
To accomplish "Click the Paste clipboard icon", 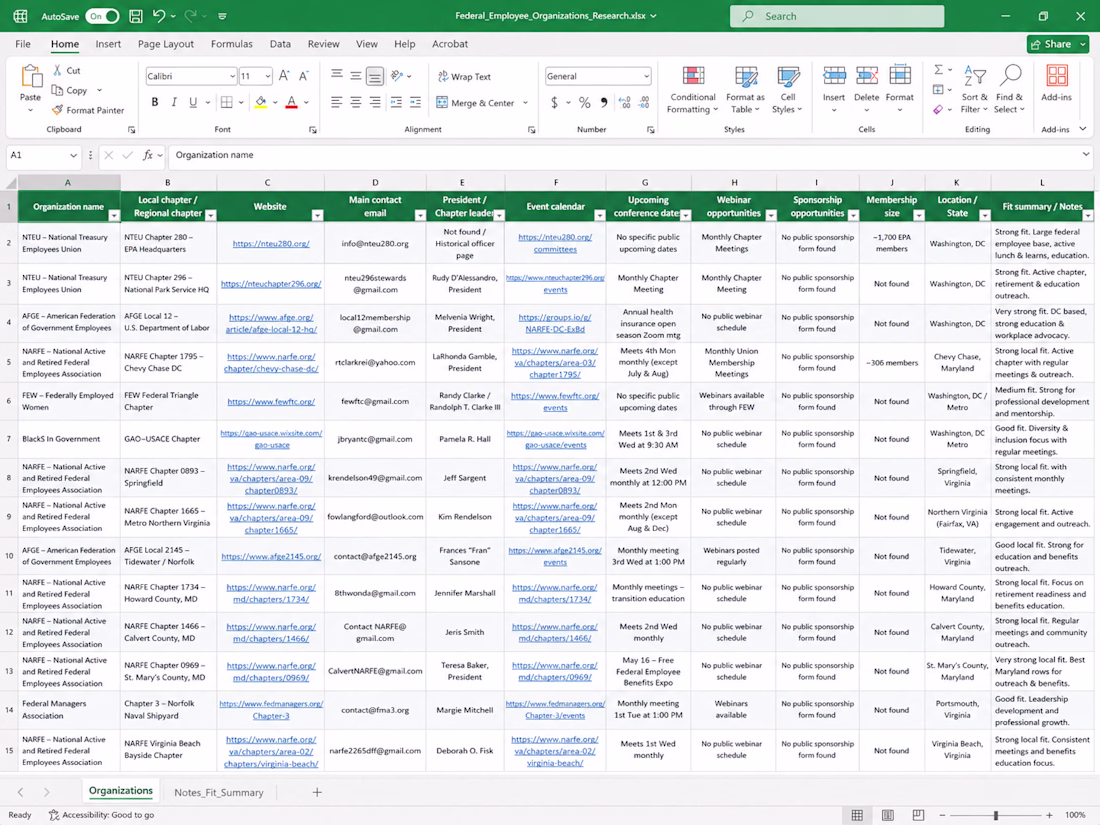I will (30, 76).
